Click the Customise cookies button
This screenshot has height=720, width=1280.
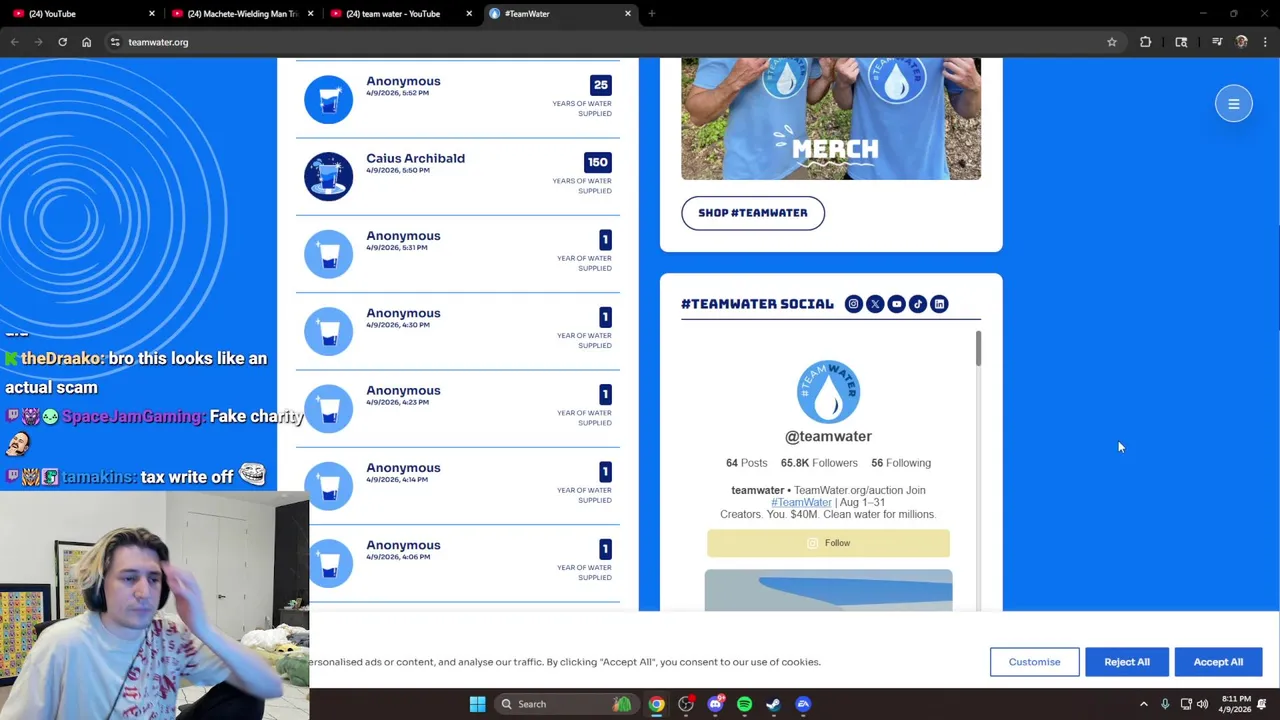click(1034, 662)
